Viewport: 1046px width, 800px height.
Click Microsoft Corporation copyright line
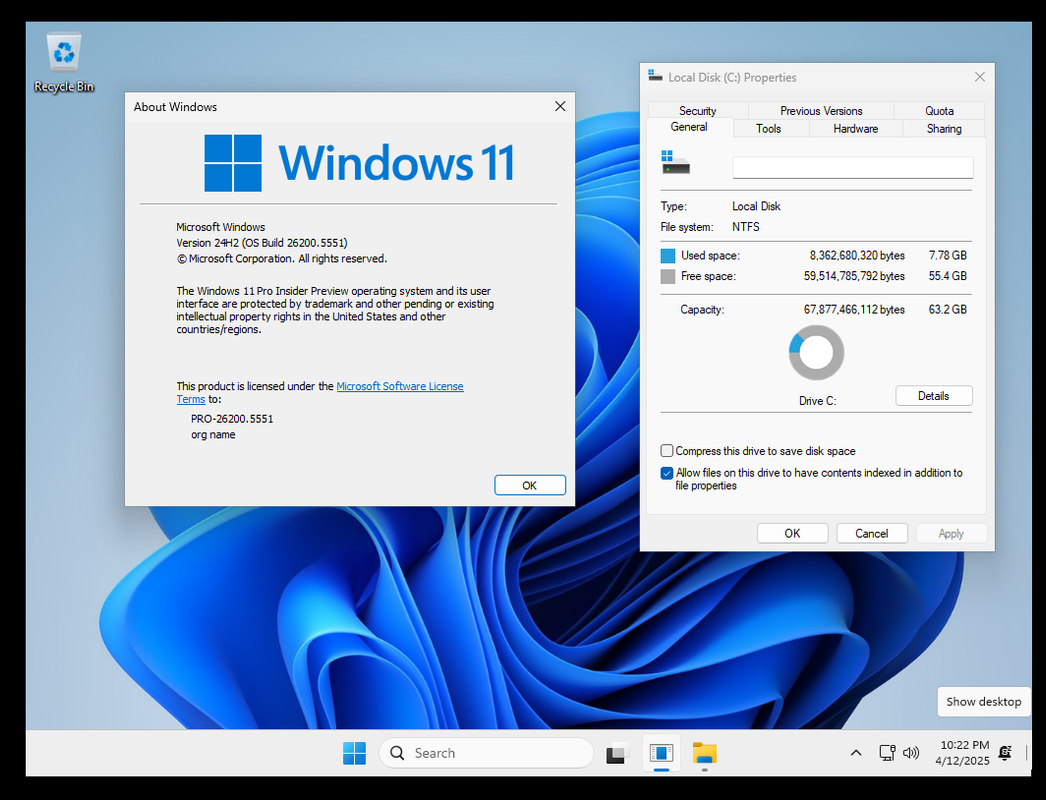tap(282, 259)
